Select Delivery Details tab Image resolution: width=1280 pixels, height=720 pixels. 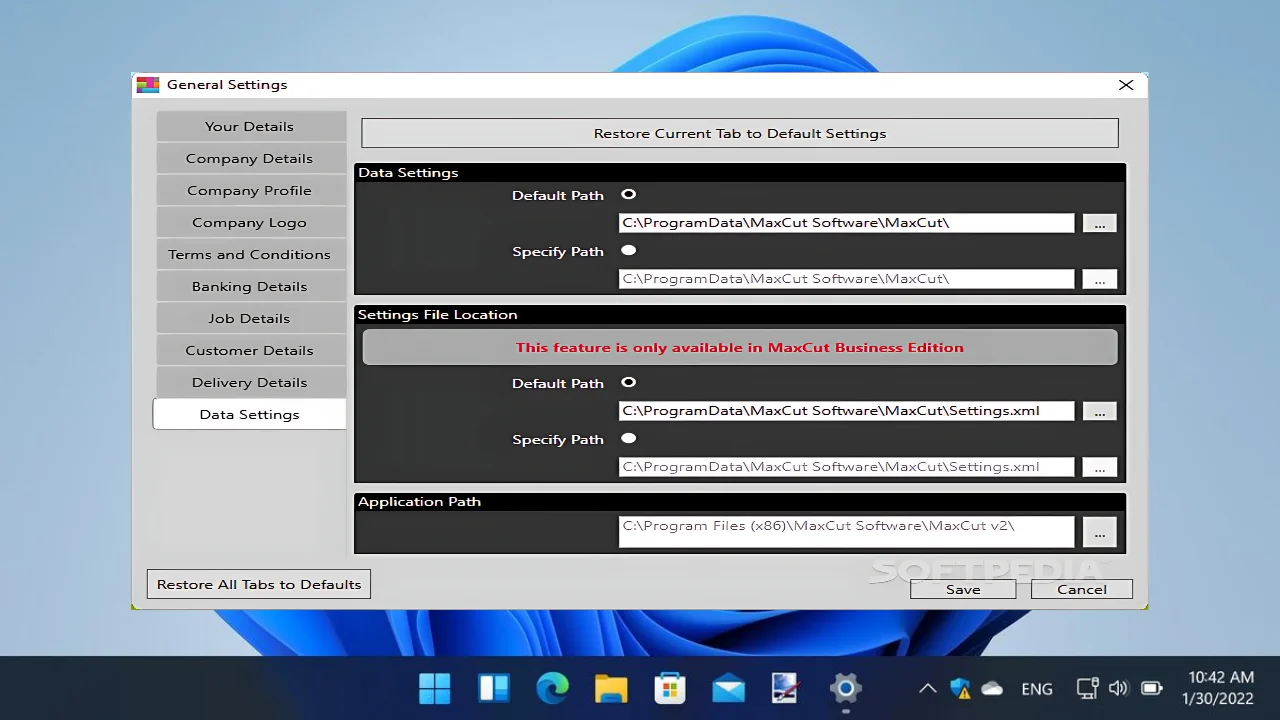click(x=250, y=382)
